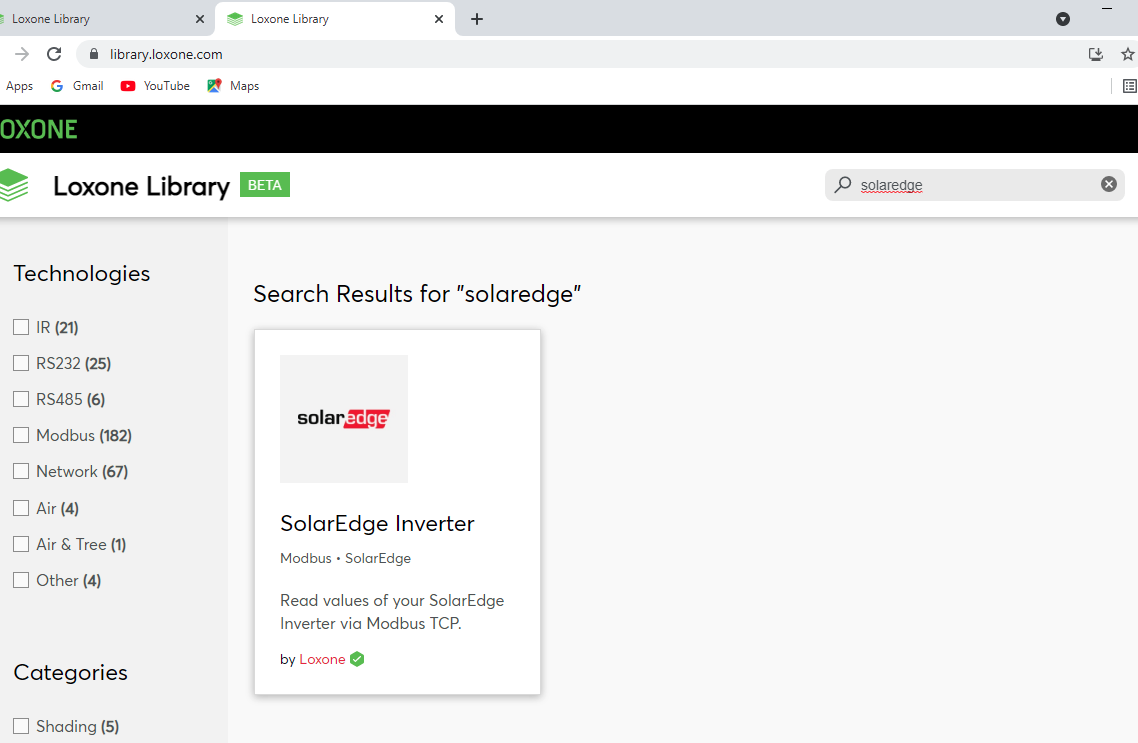Open the Maps bookmark
The image size is (1138, 743).
tap(233, 86)
